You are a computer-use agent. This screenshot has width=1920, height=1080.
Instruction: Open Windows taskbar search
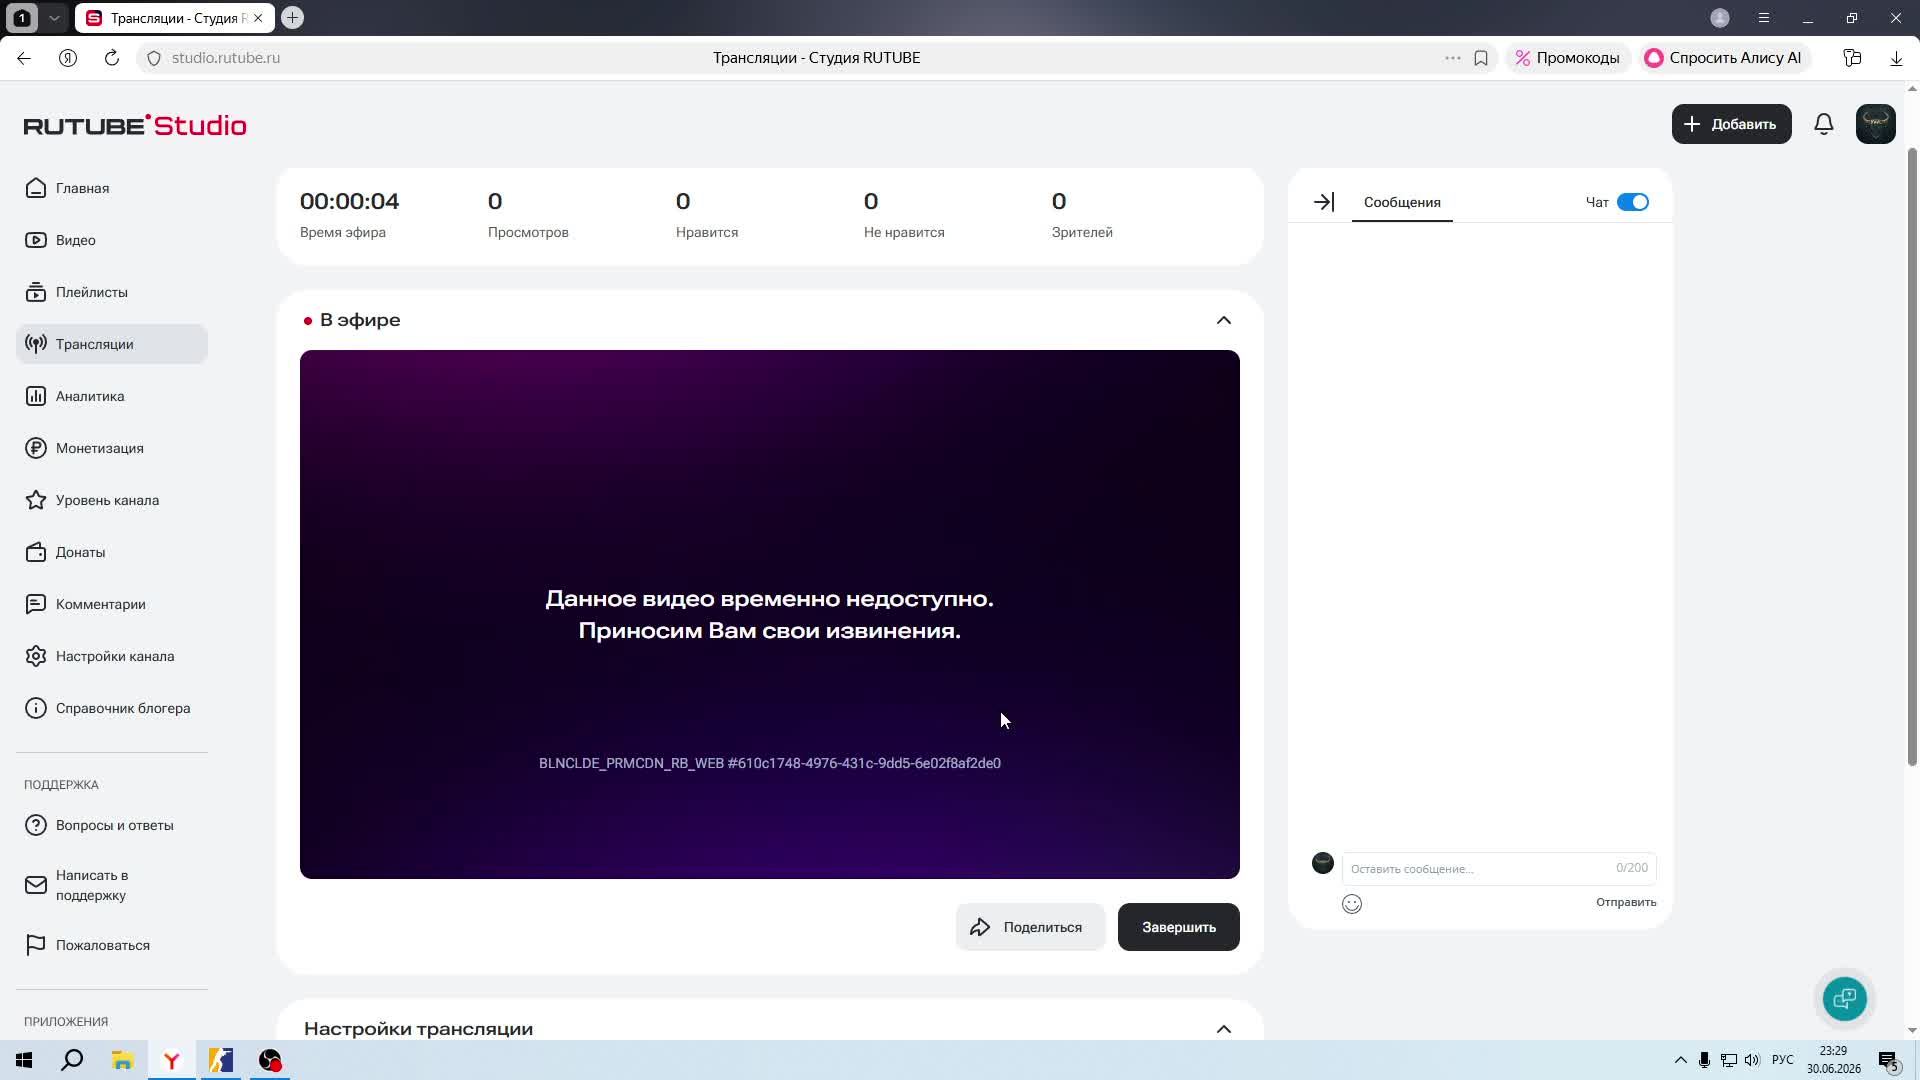pyautogui.click(x=72, y=1060)
